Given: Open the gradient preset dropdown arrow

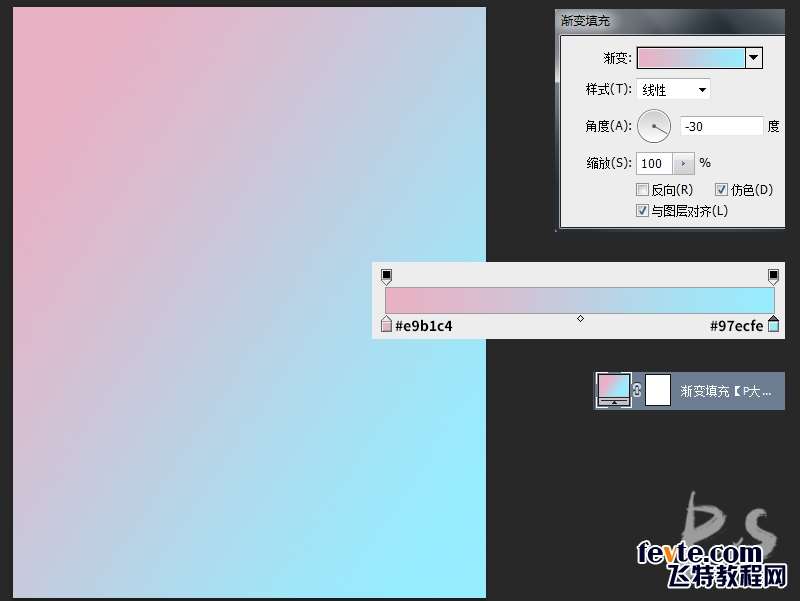Looking at the screenshot, I should point(754,58).
